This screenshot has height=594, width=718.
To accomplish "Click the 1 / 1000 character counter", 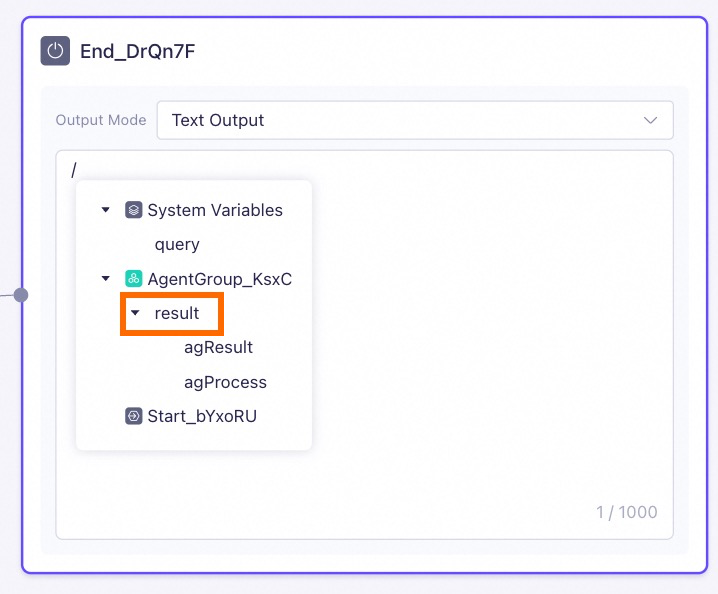I will (x=626, y=512).
